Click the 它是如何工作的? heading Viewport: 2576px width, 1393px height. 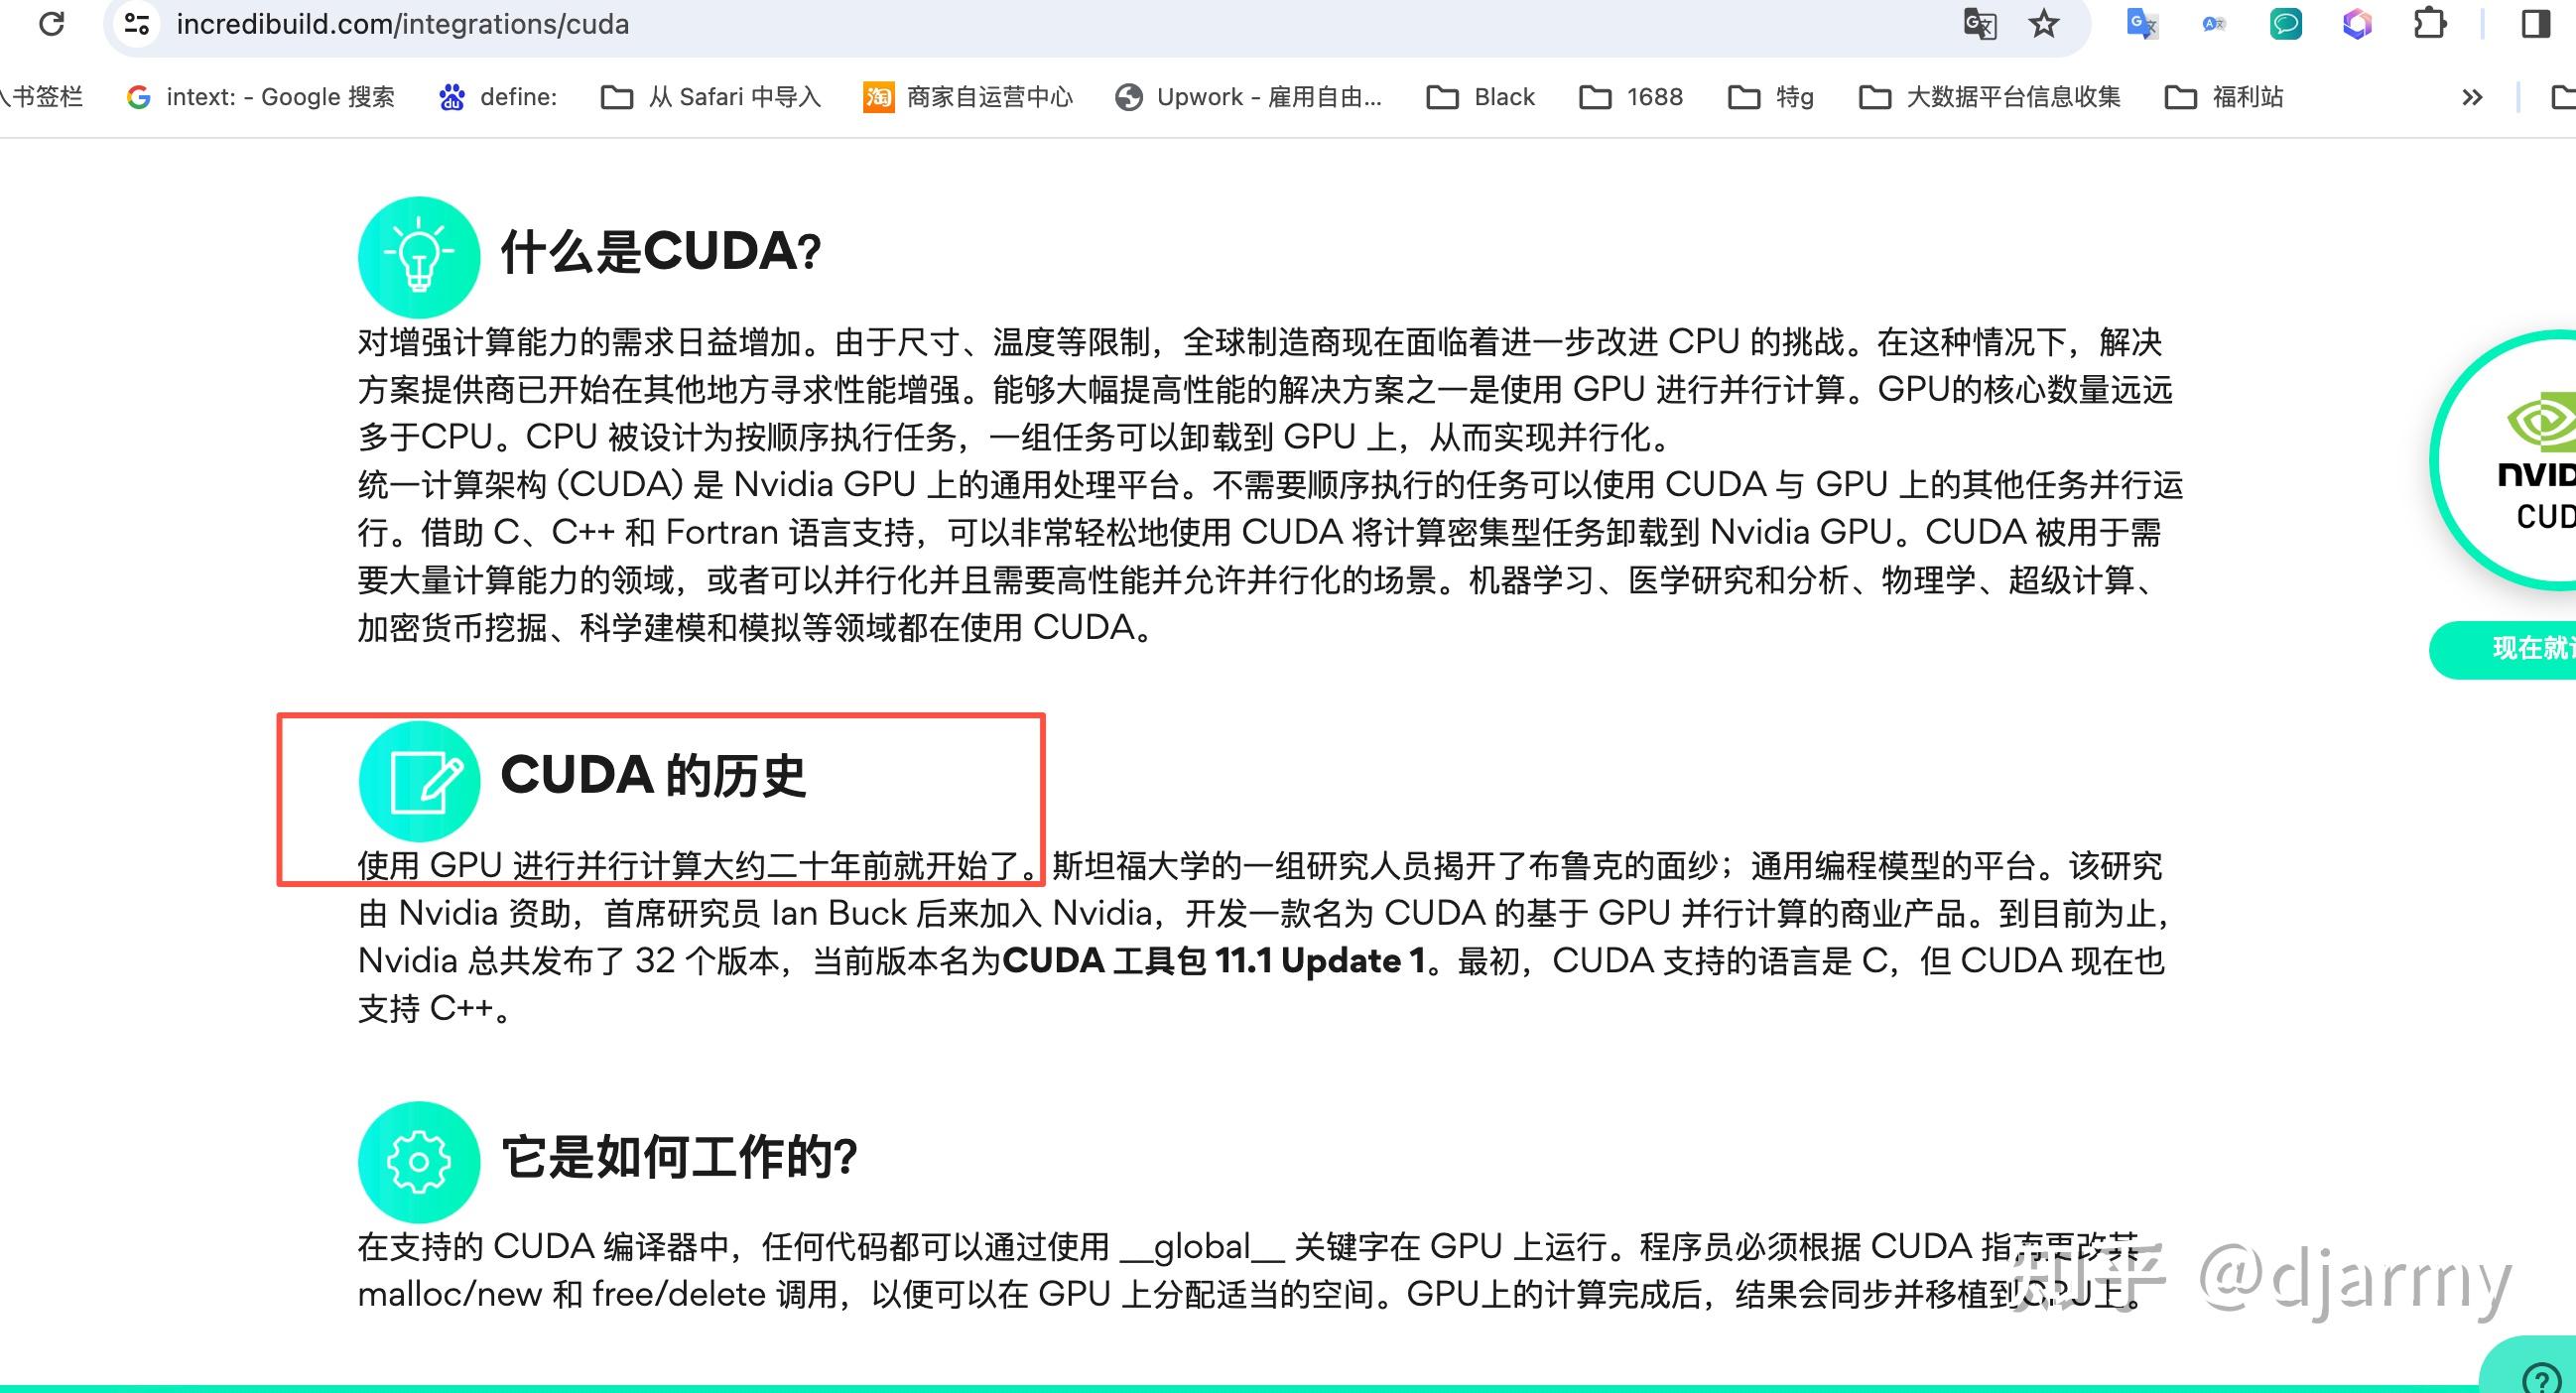pyautogui.click(x=679, y=1157)
